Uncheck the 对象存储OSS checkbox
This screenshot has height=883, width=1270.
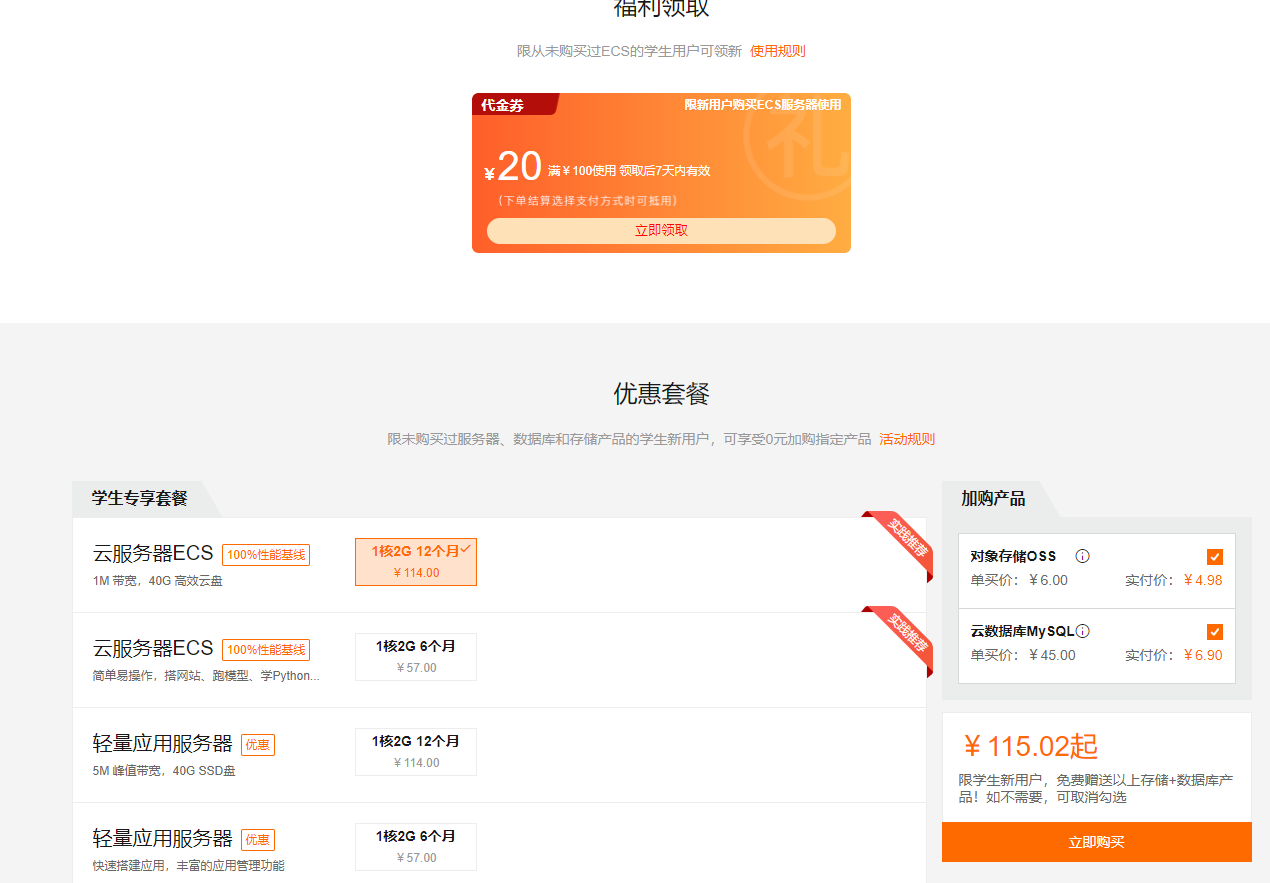point(1215,557)
